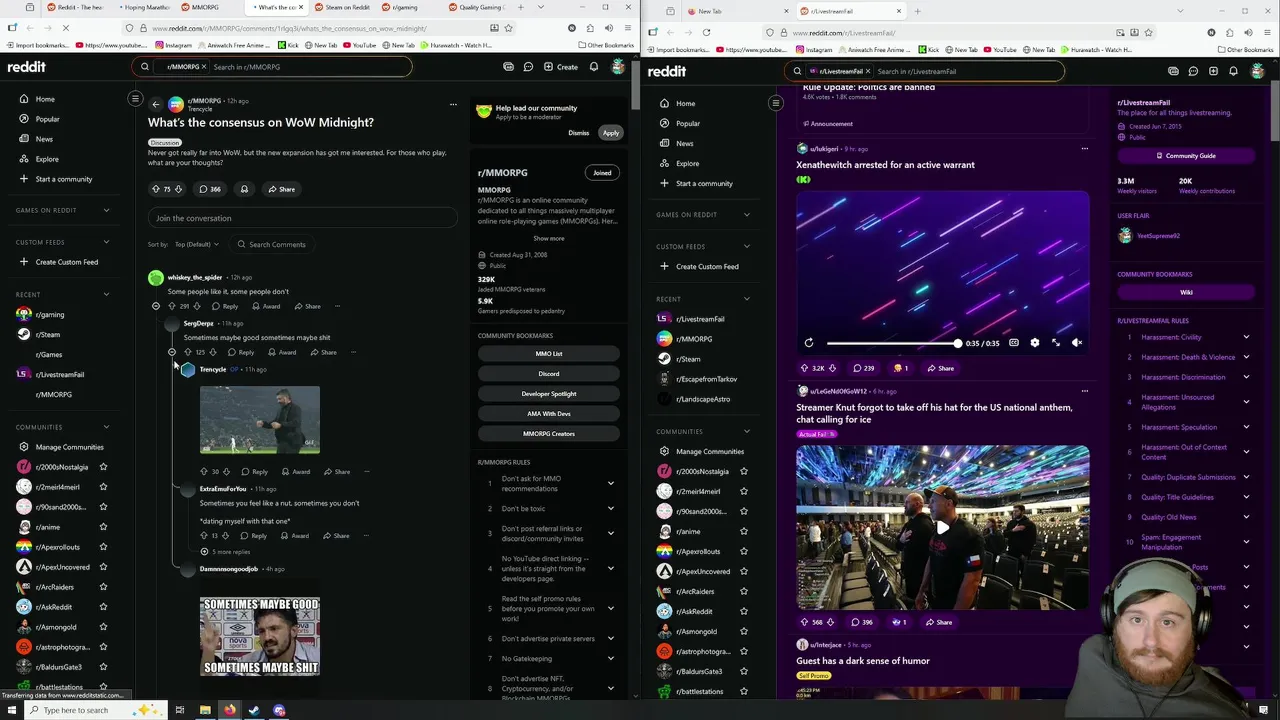
Task: Toggle Joined button for r/MMORPG
Action: tap(602, 173)
